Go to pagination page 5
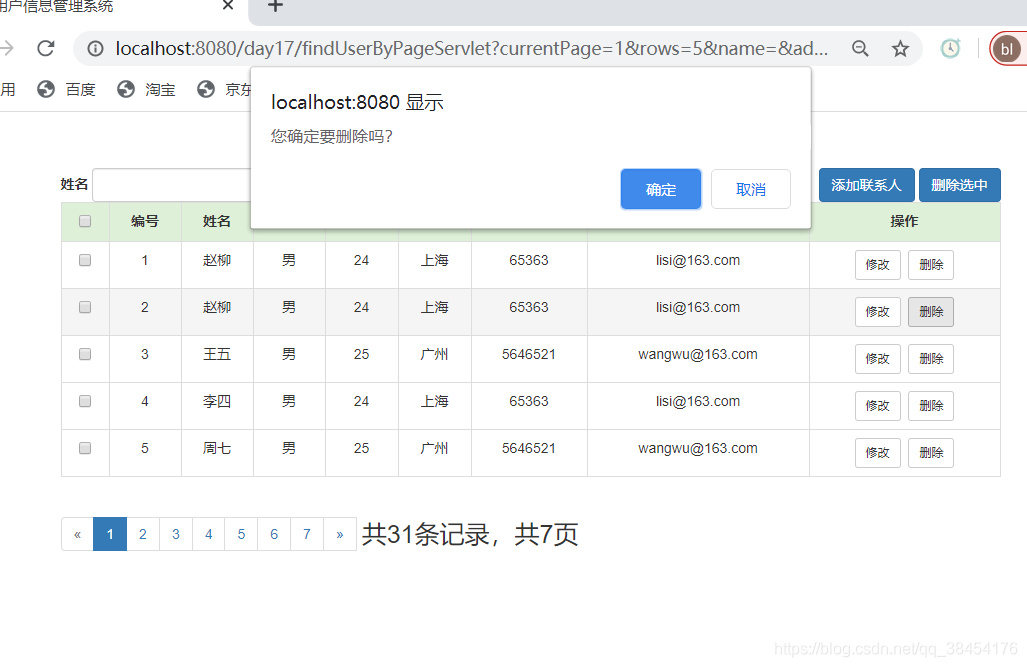Screen dimensions: 1027x667 click(241, 534)
